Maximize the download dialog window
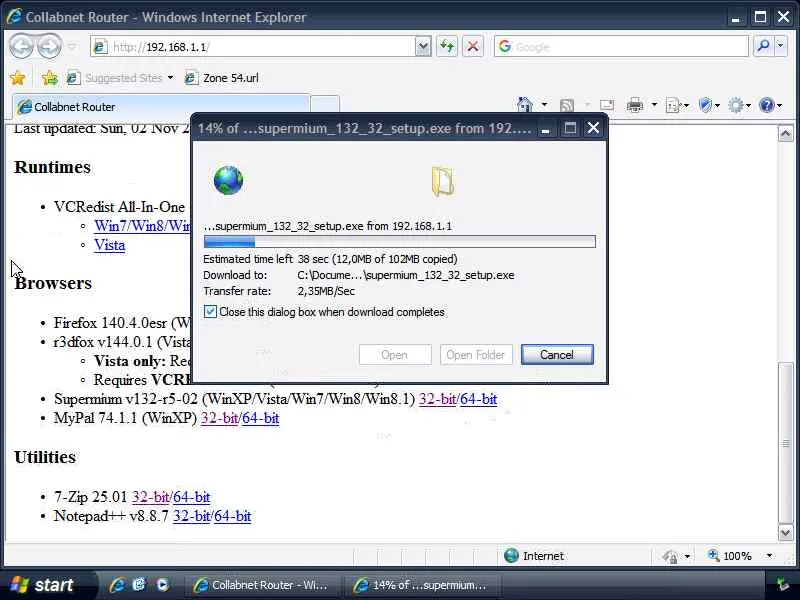The image size is (800, 600). point(570,128)
